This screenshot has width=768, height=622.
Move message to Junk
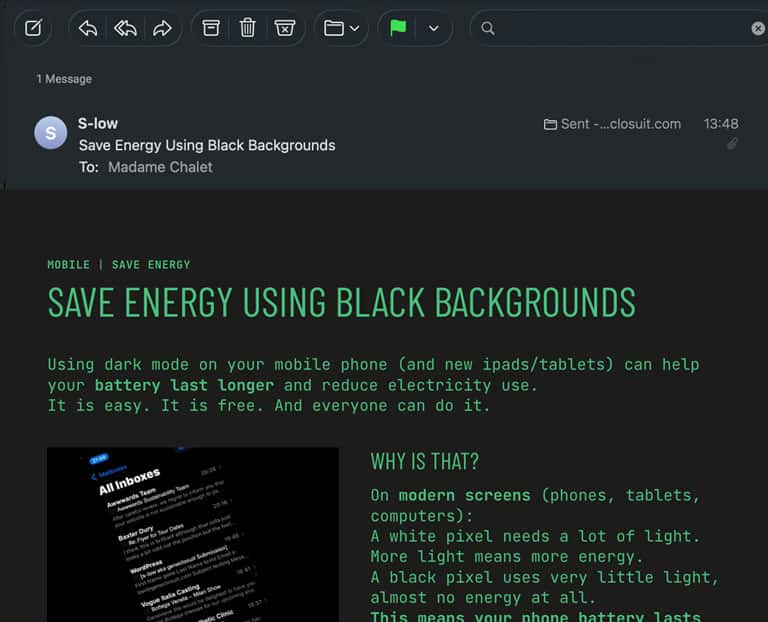(285, 28)
